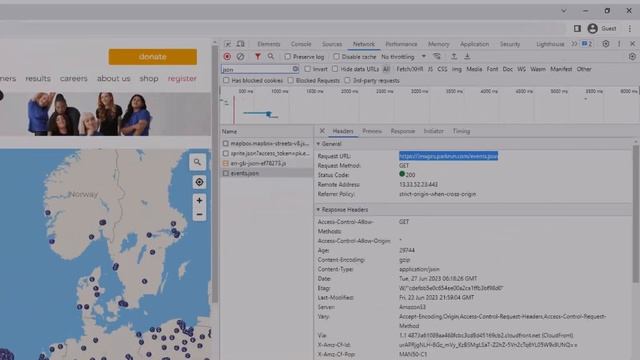Select the sprite.json request row
Viewport: 640px width, 360px height.
point(267,153)
